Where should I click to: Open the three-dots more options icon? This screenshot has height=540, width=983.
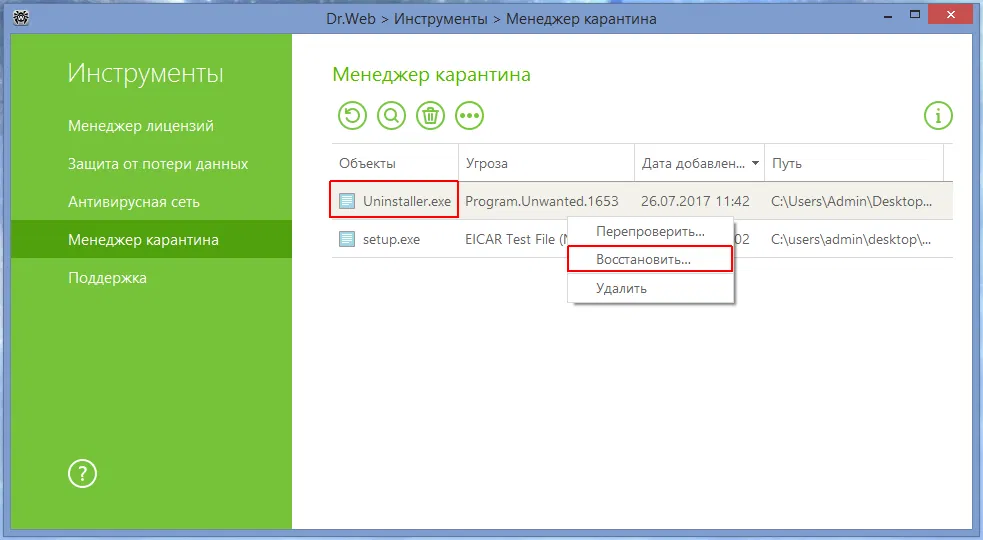470,115
